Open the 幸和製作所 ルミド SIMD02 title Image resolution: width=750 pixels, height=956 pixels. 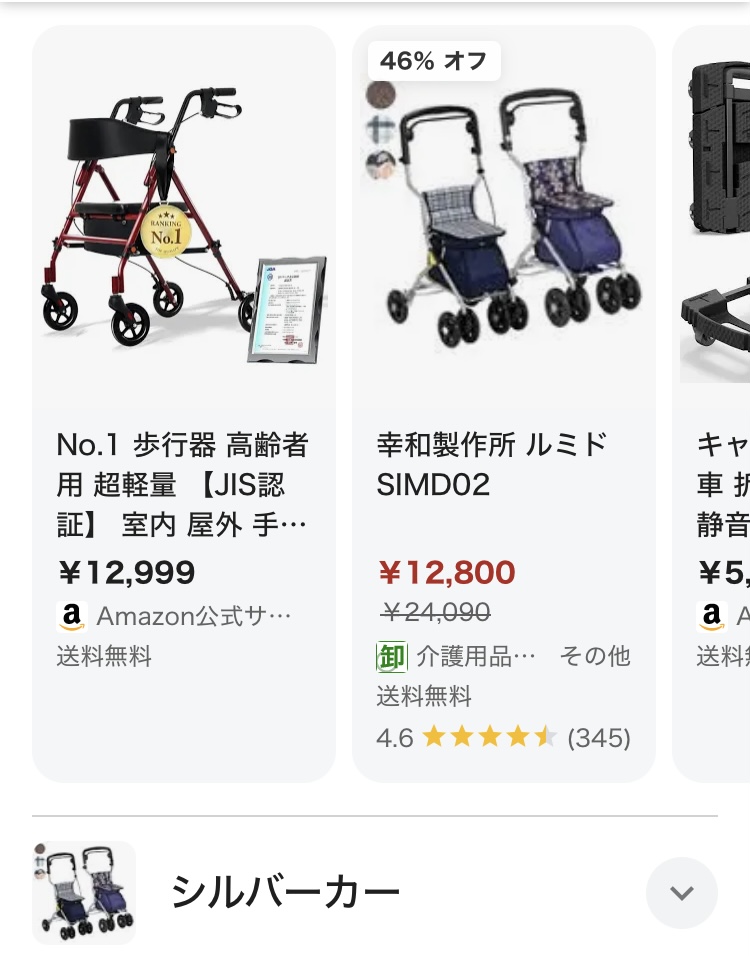pos(491,465)
